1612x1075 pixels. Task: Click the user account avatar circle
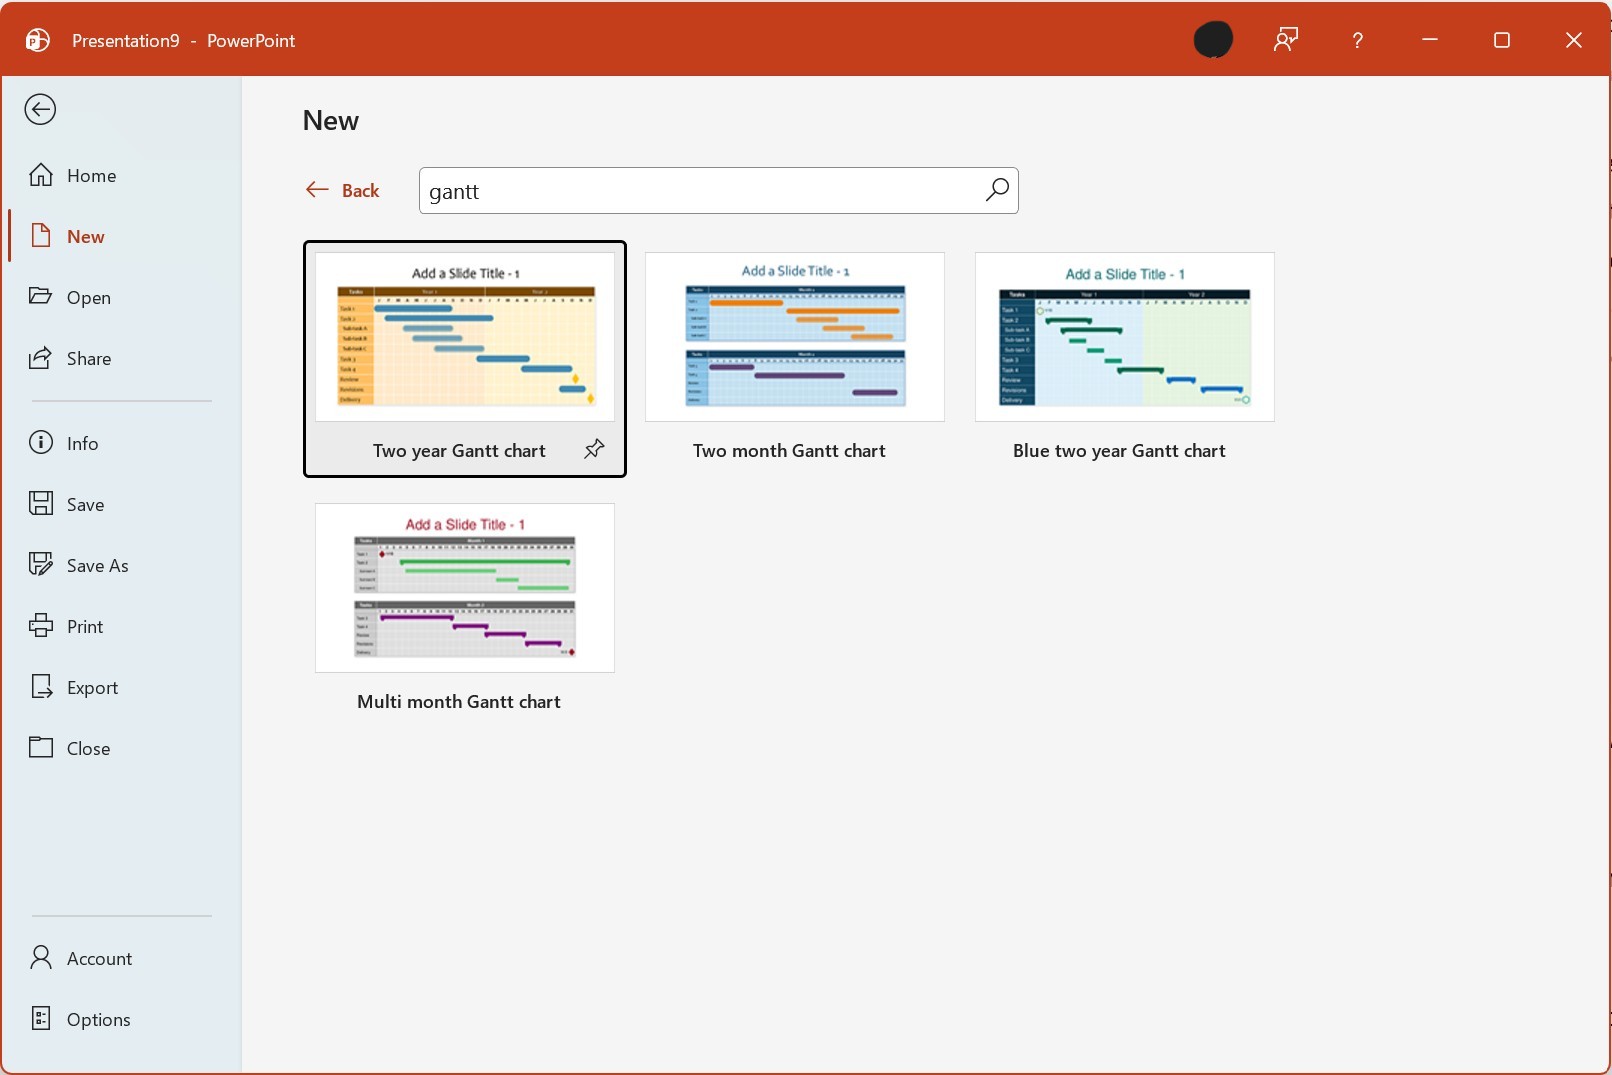pos(1213,40)
